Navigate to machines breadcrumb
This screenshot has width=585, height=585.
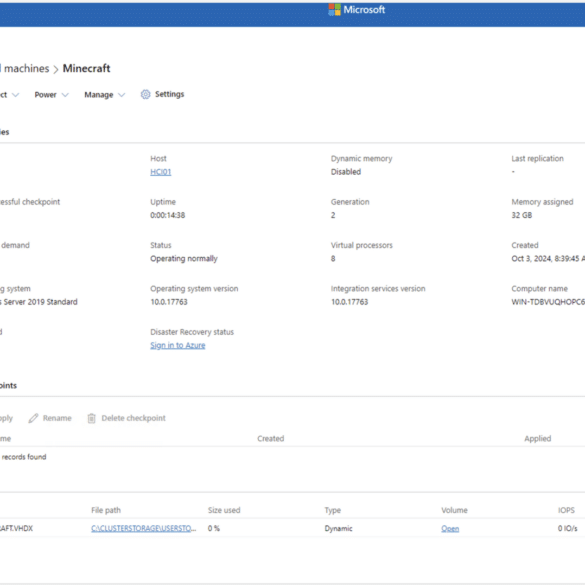point(25,69)
